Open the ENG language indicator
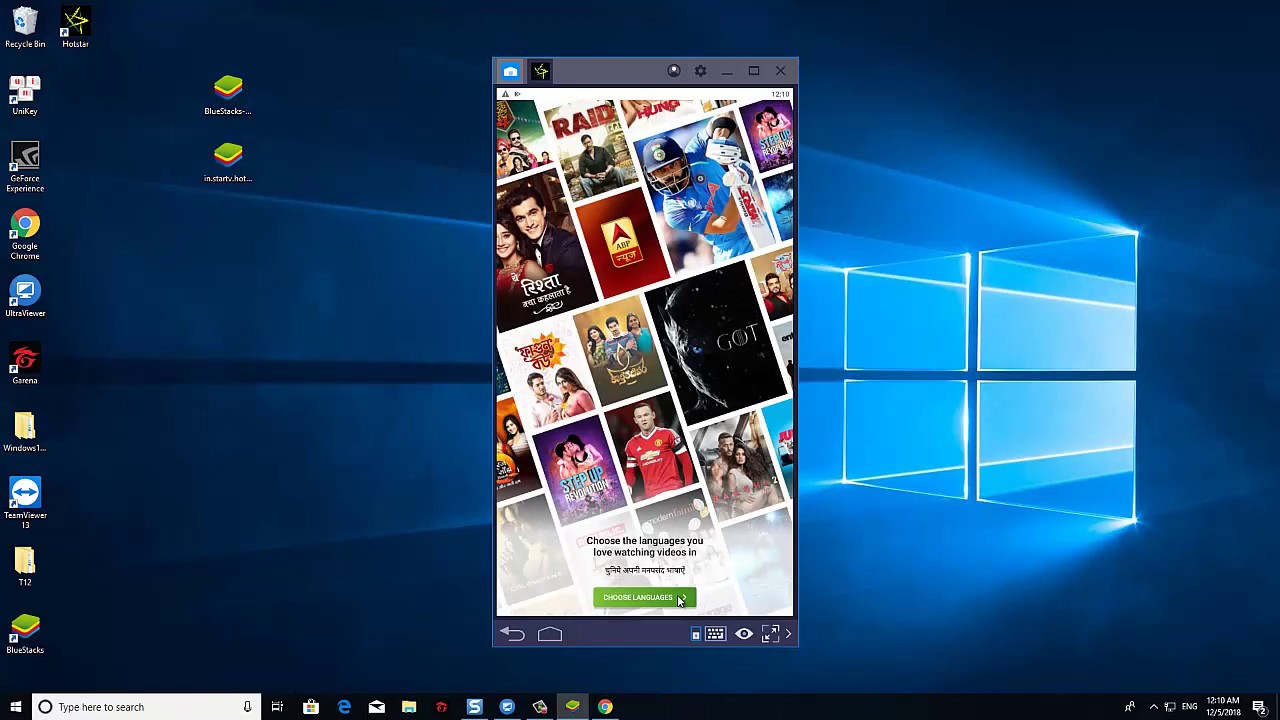1280x720 pixels. (x=1189, y=707)
